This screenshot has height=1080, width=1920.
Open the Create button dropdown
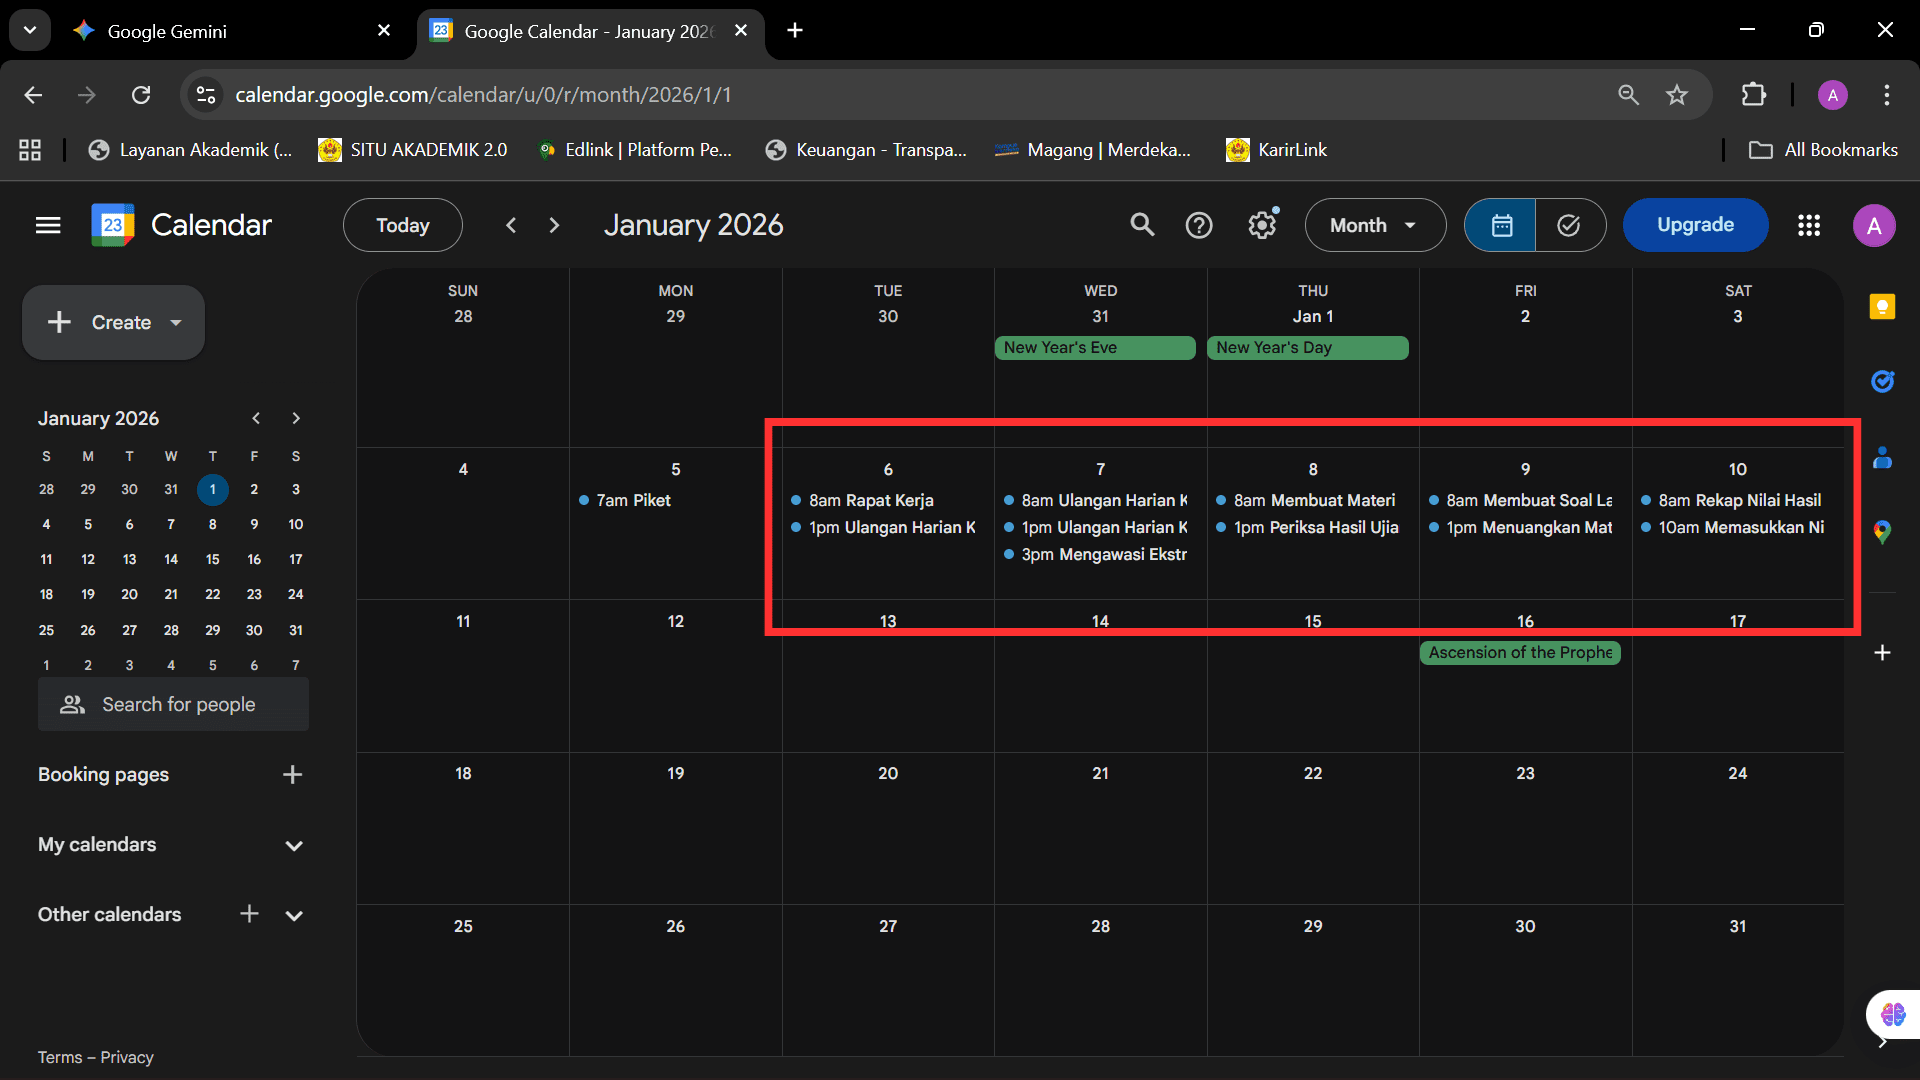(176, 323)
